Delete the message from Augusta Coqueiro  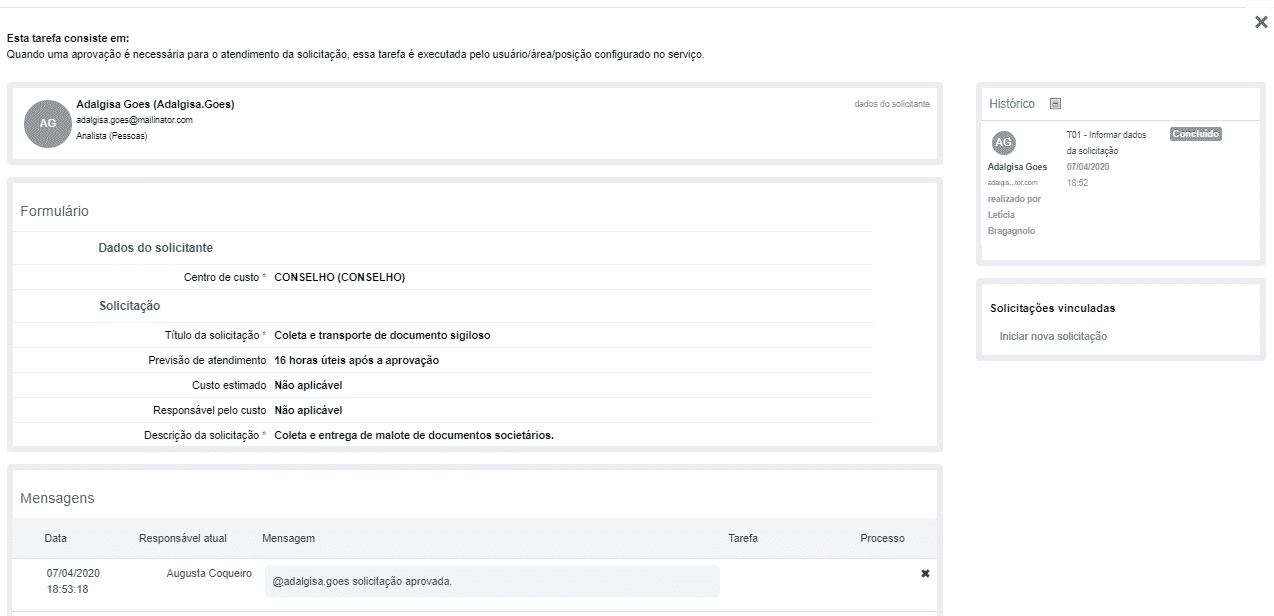[925, 574]
